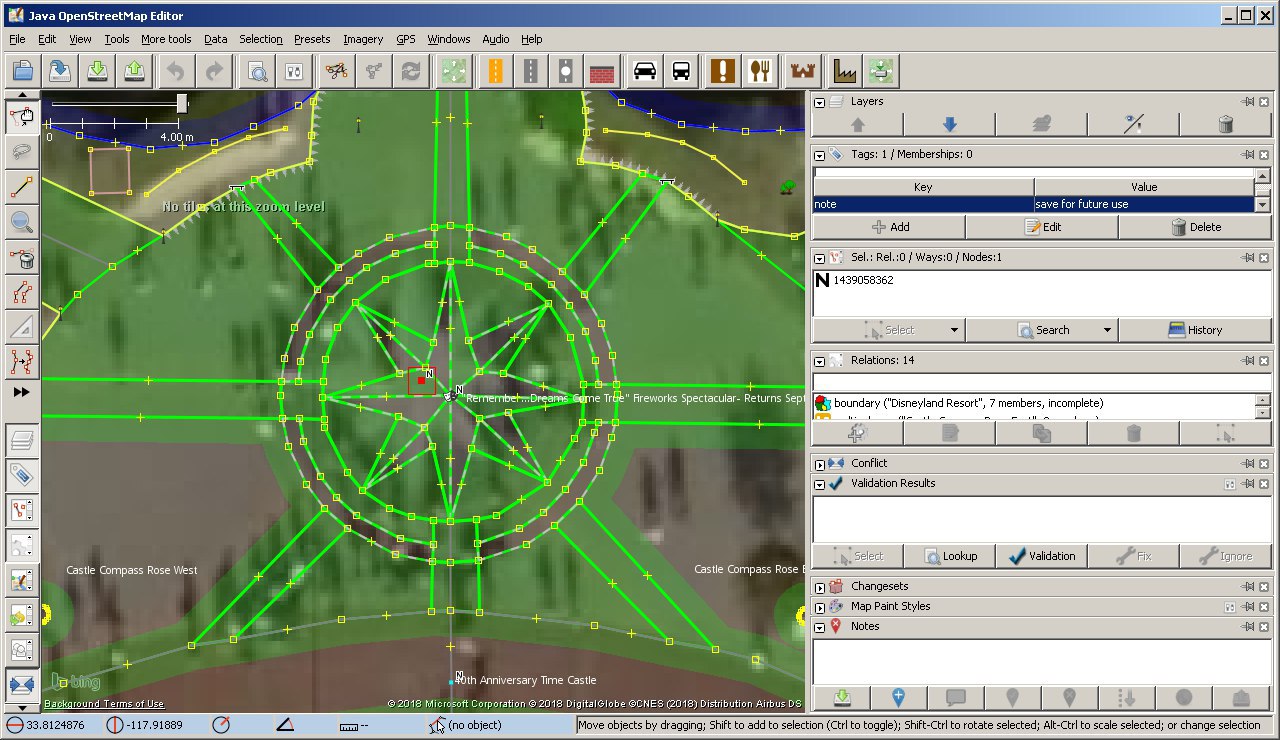Click Delete tag button
This screenshot has width=1280, height=740.
pos(1195,227)
